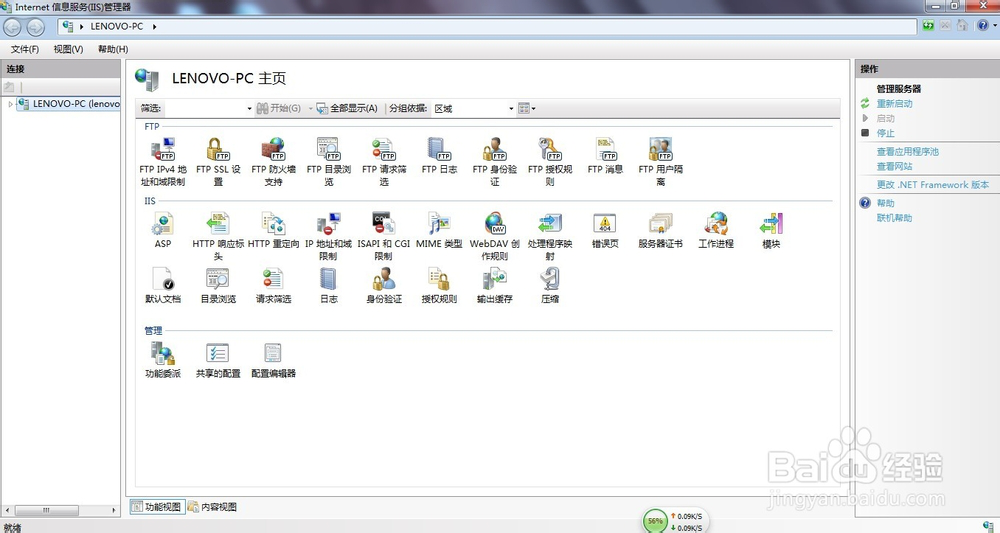Click 查看网站 link
Screen dimensions: 1000x533
click(x=894, y=166)
